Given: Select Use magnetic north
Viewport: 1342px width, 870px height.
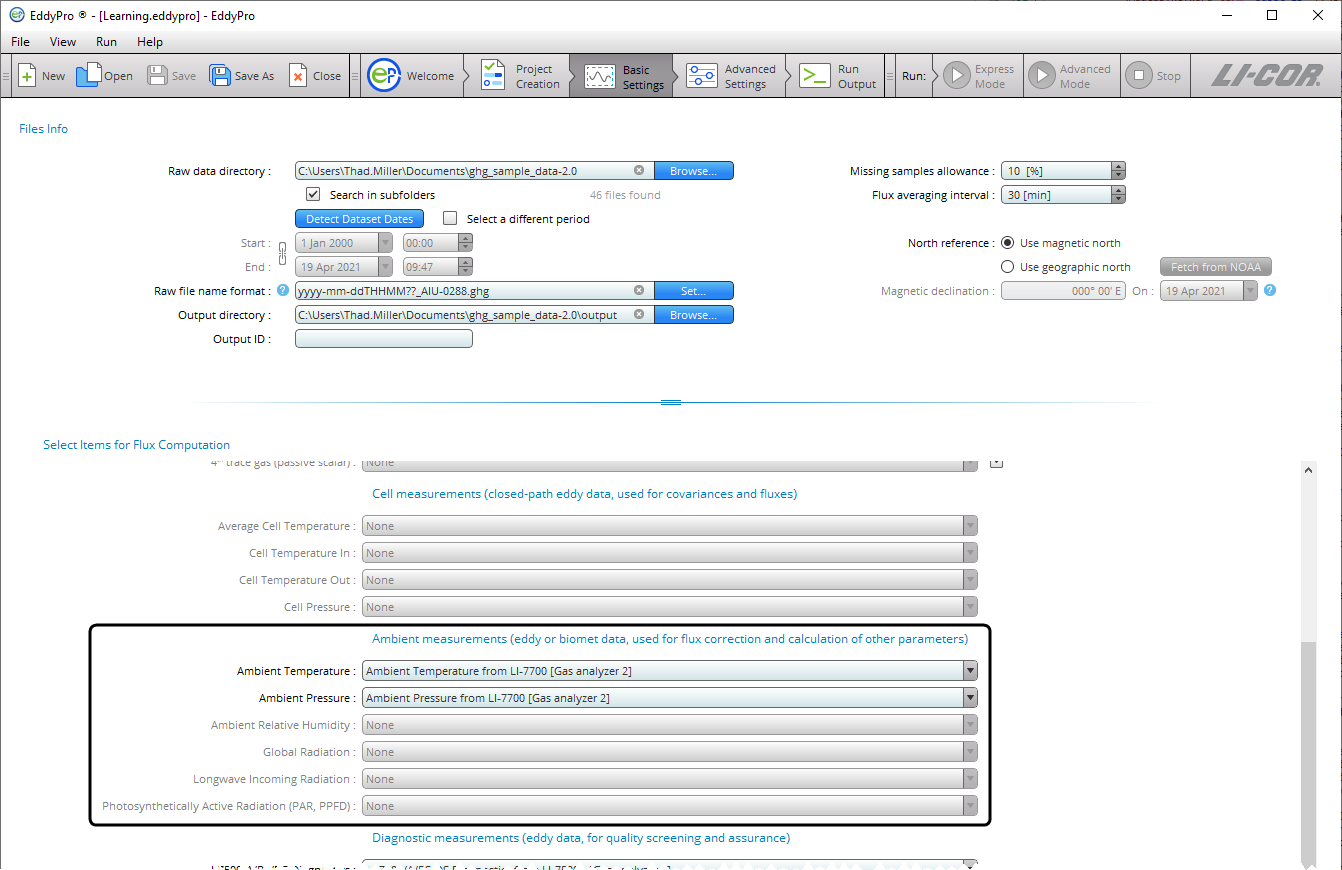Looking at the screenshot, I should coord(1008,243).
